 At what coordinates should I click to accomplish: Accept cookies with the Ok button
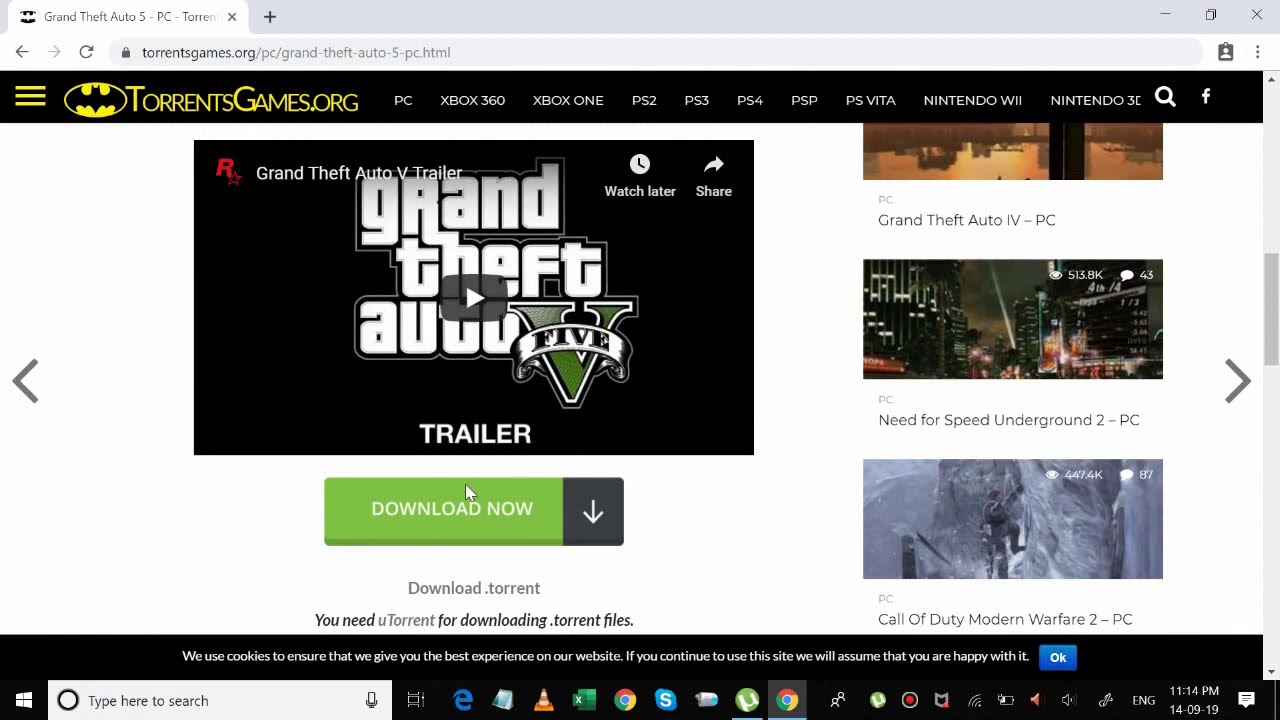tap(1058, 657)
